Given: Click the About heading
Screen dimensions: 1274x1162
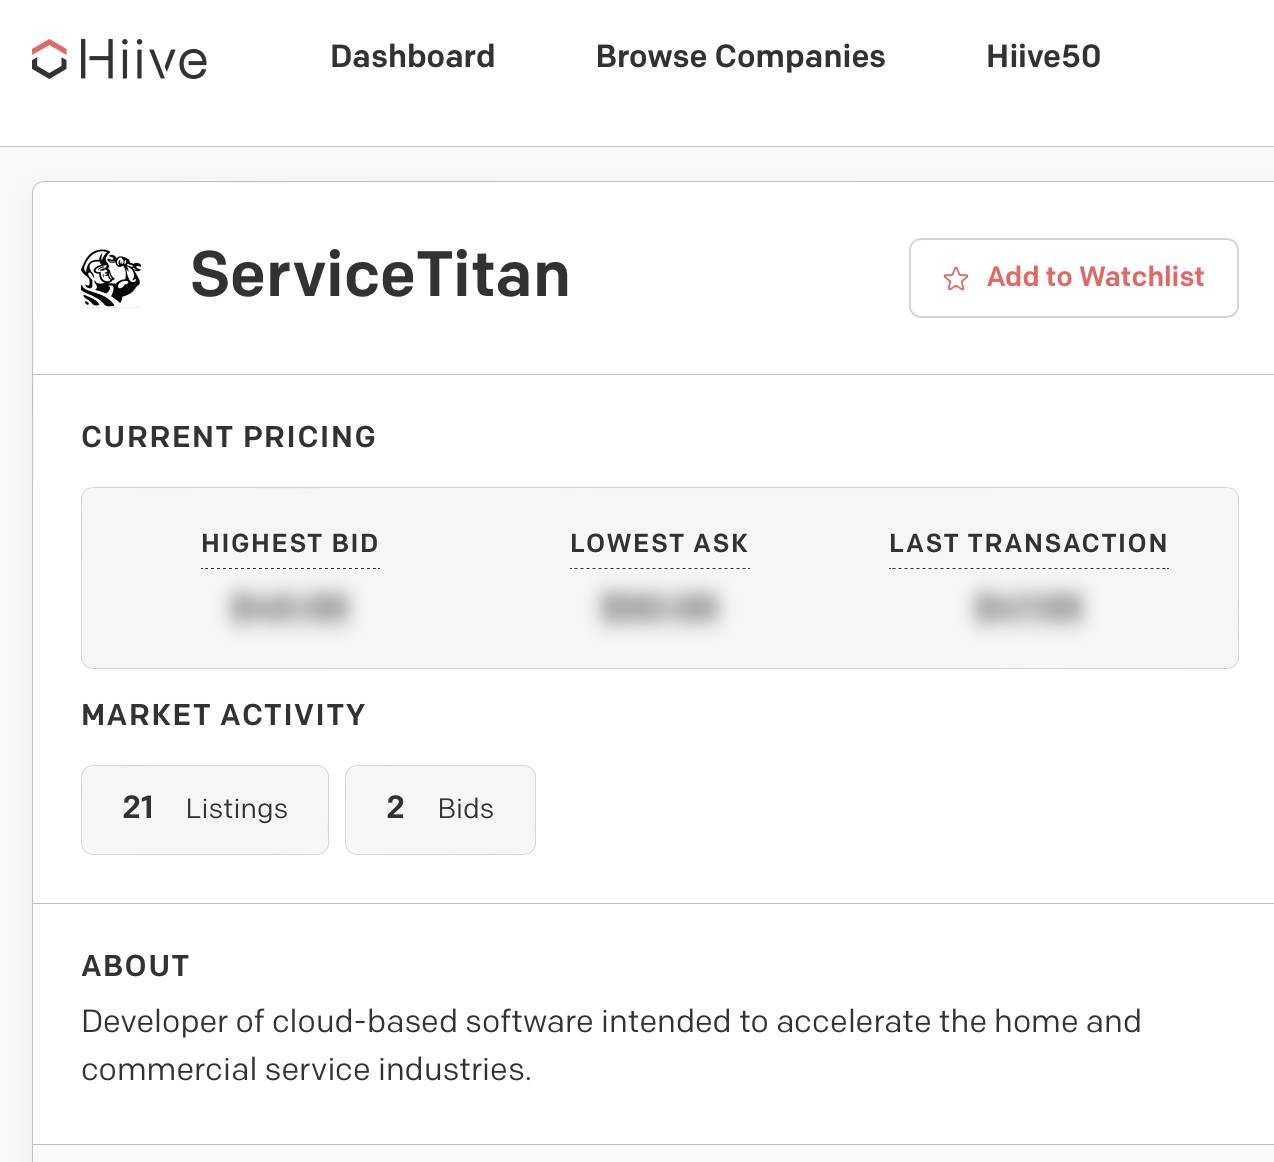Looking at the screenshot, I should click(135, 966).
